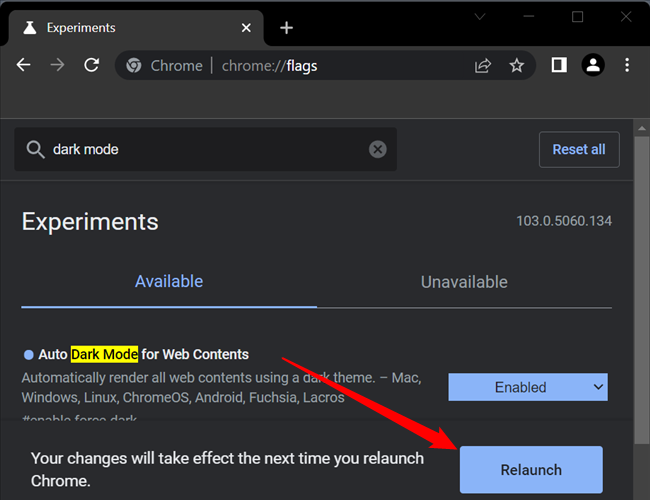Open the side panel icon
The image size is (650, 500).
click(x=559, y=65)
